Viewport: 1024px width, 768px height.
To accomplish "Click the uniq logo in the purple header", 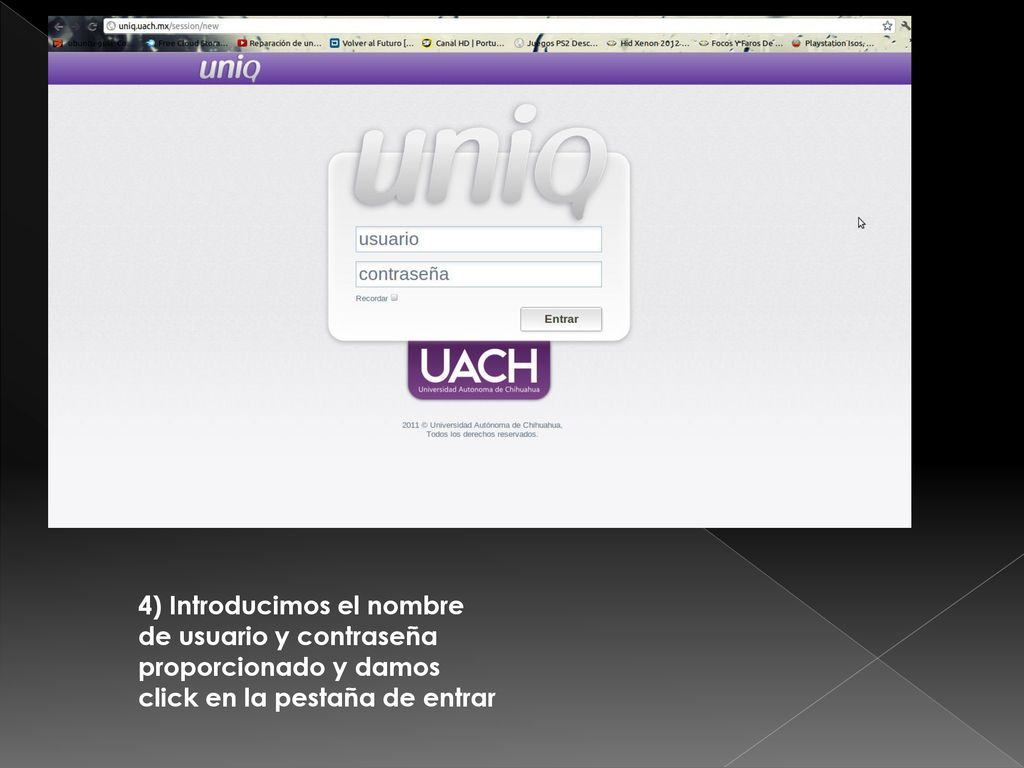I will tap(230, 68).
